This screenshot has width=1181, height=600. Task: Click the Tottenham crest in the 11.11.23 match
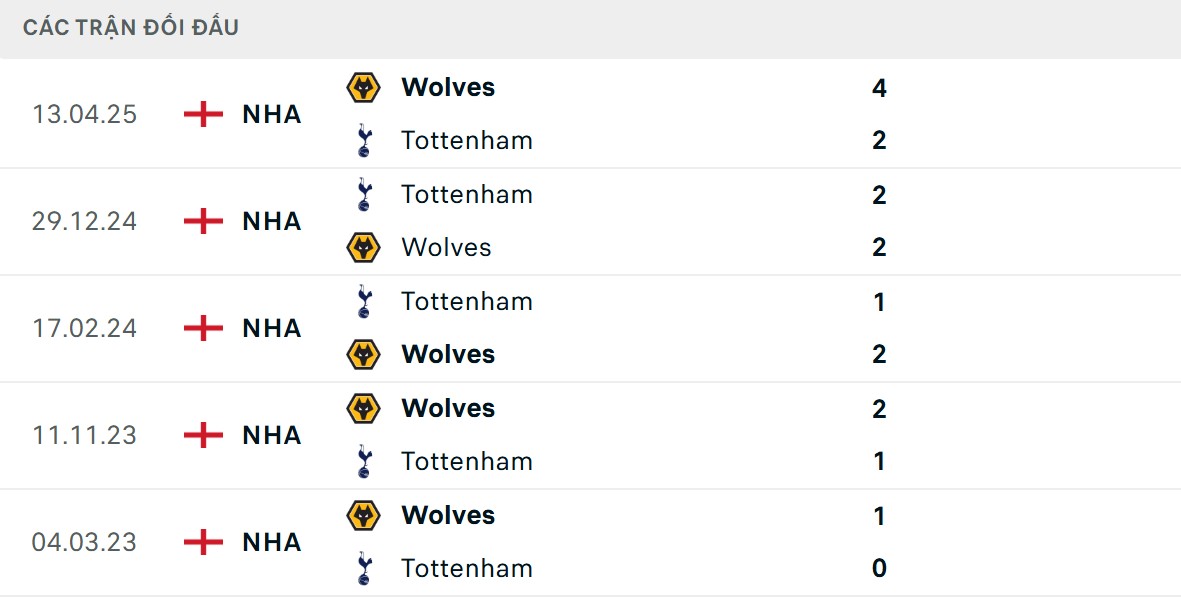coord(363,461)
